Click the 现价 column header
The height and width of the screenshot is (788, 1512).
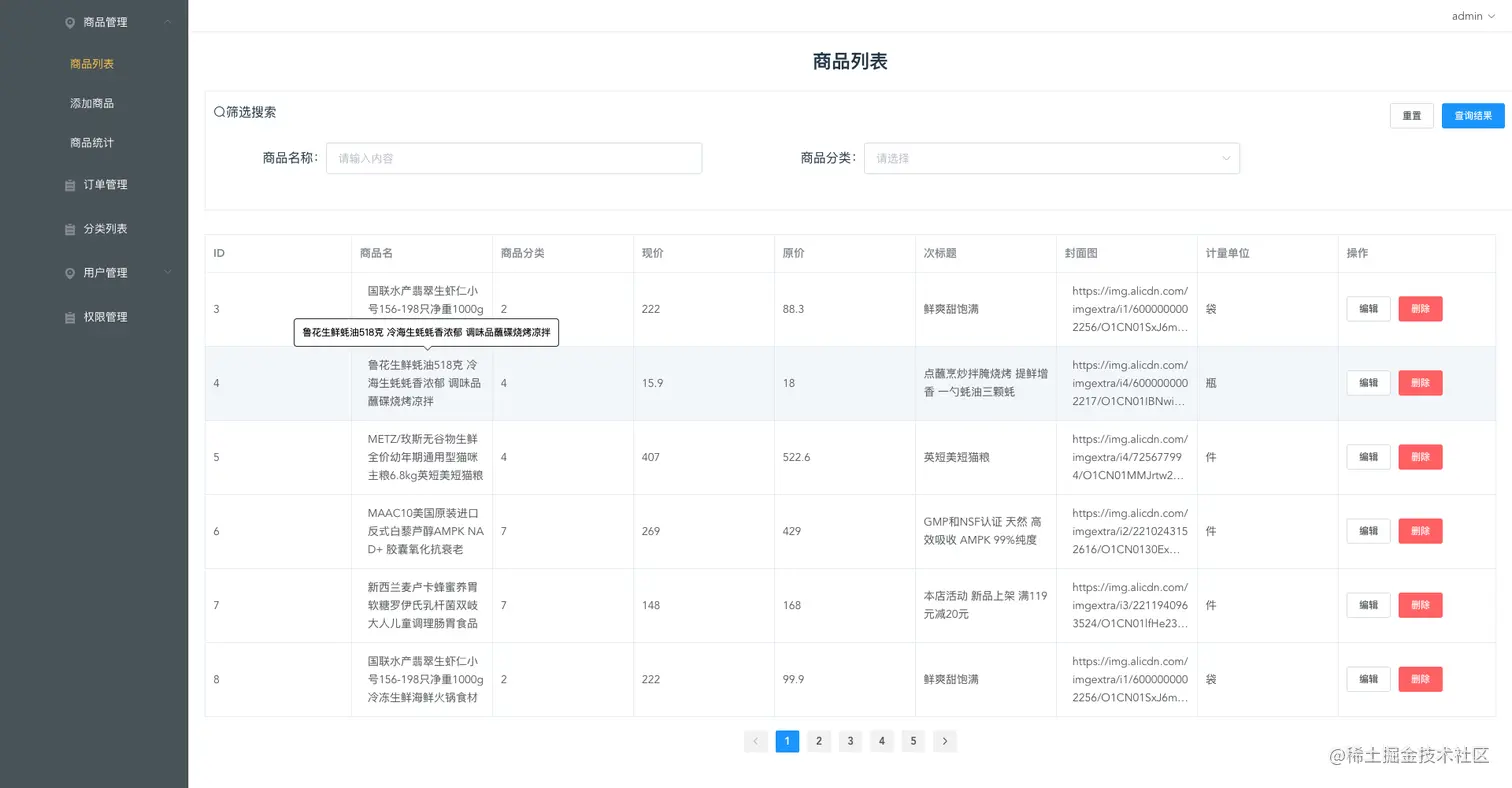653,253
